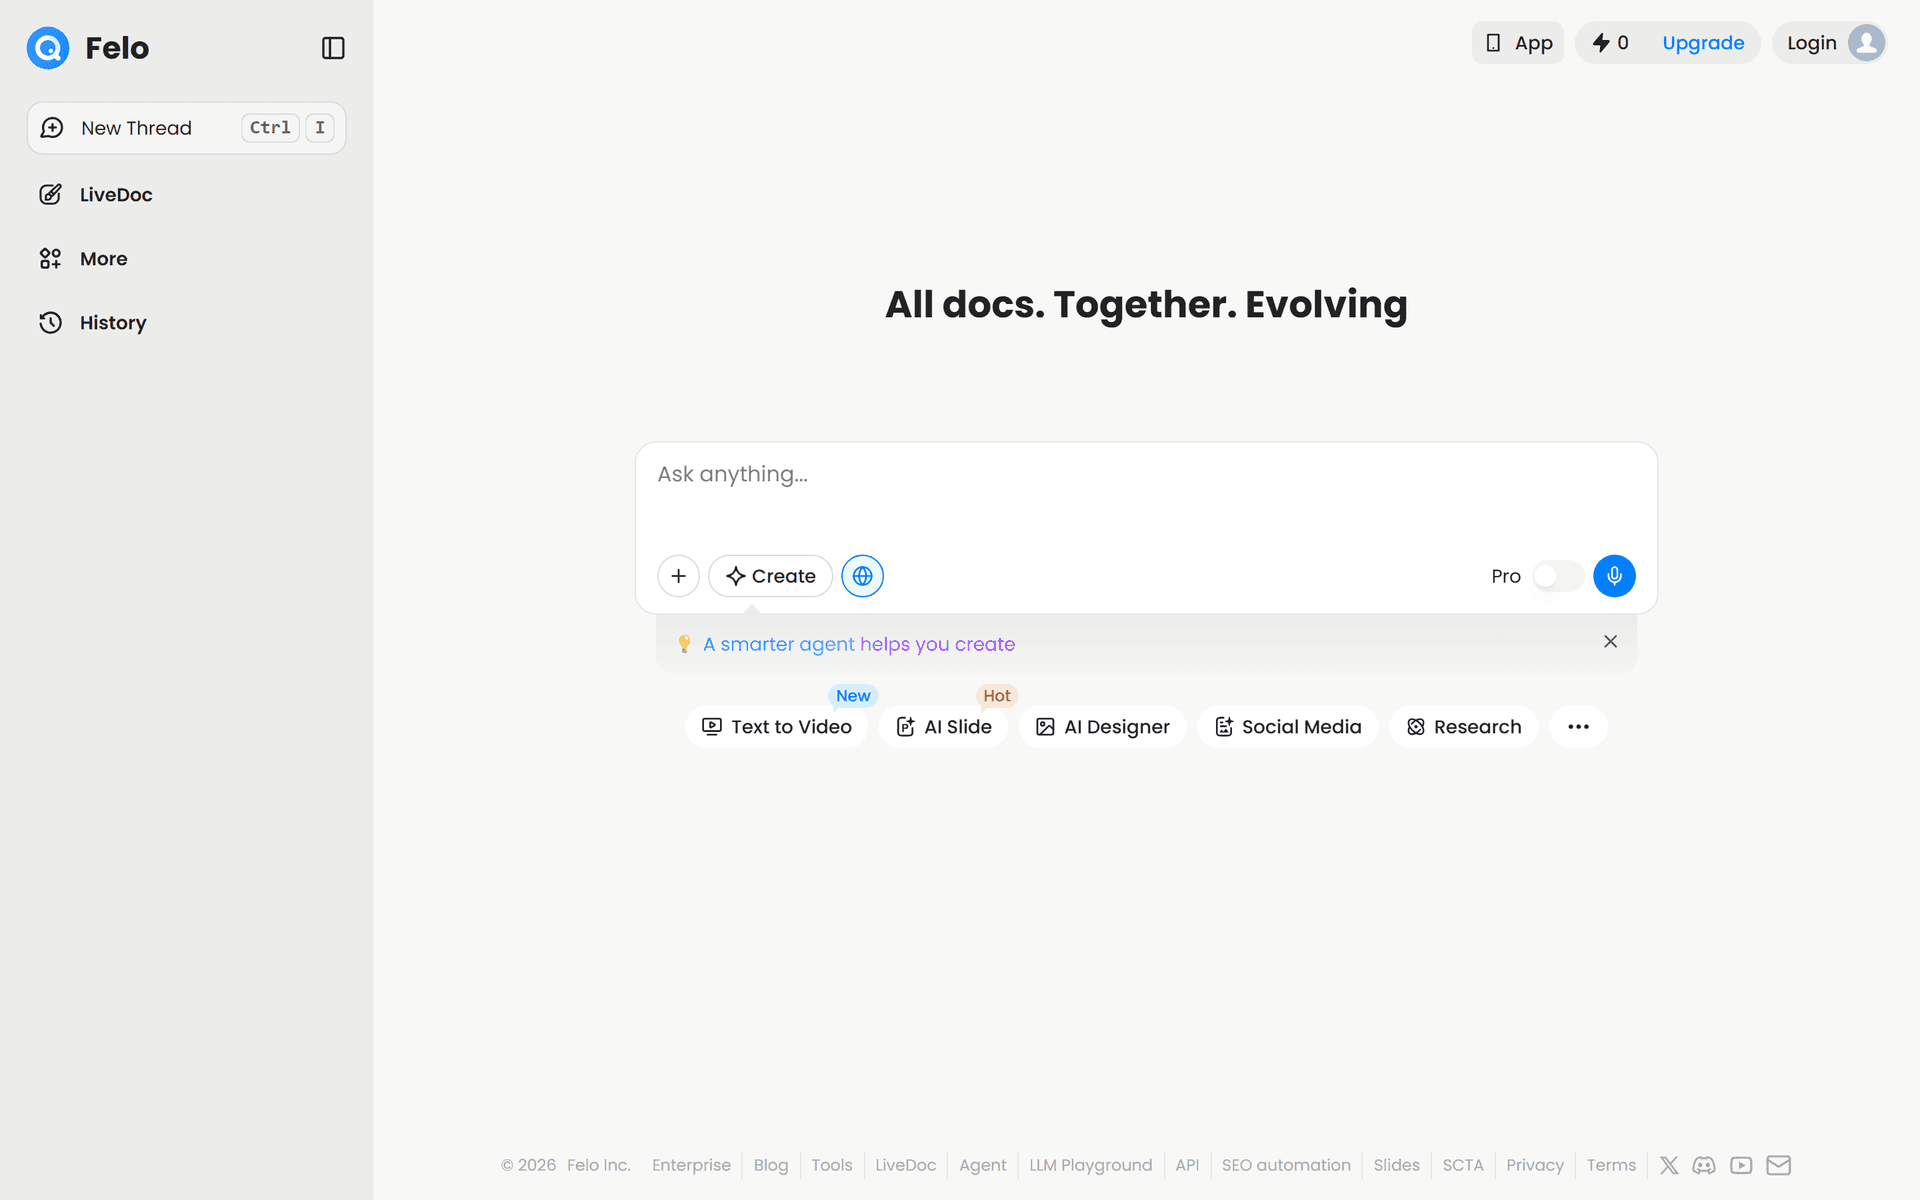The height and width of the screenshot is (1200, 1920).
Task: Select the Research tool
Action: (1463, 727)
